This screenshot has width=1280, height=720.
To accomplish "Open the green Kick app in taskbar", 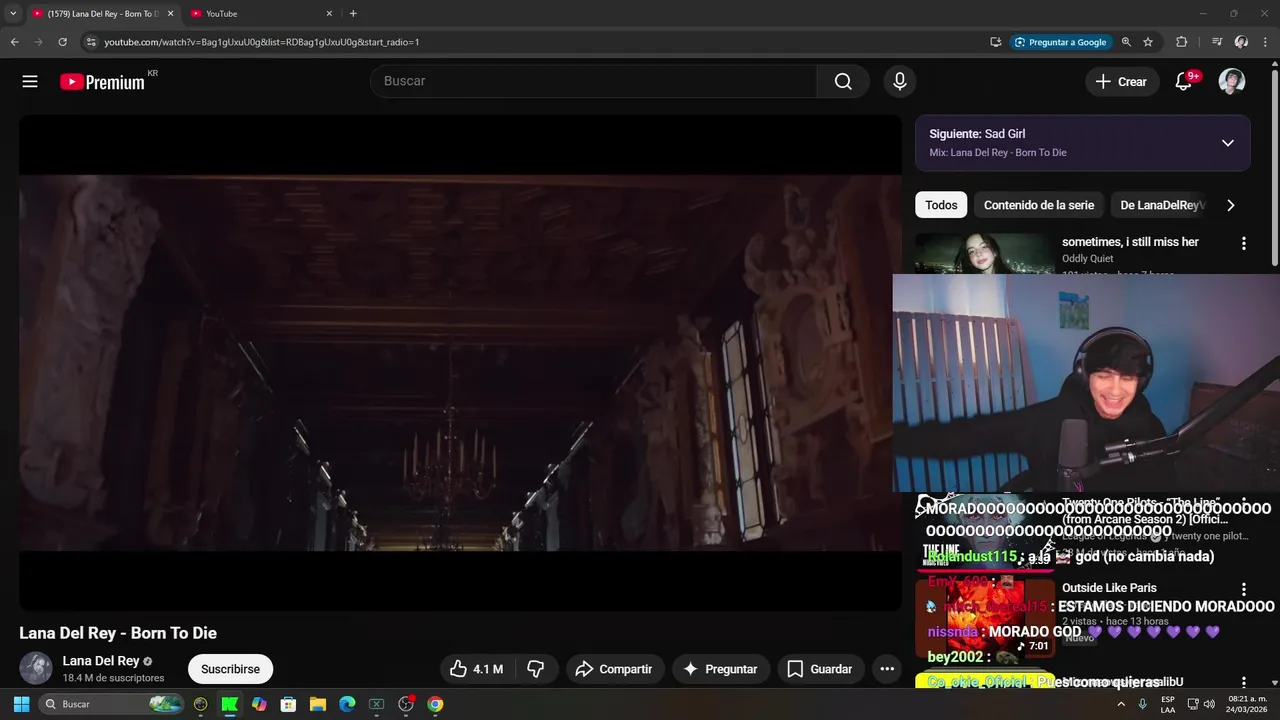I will tap(230, 704).
